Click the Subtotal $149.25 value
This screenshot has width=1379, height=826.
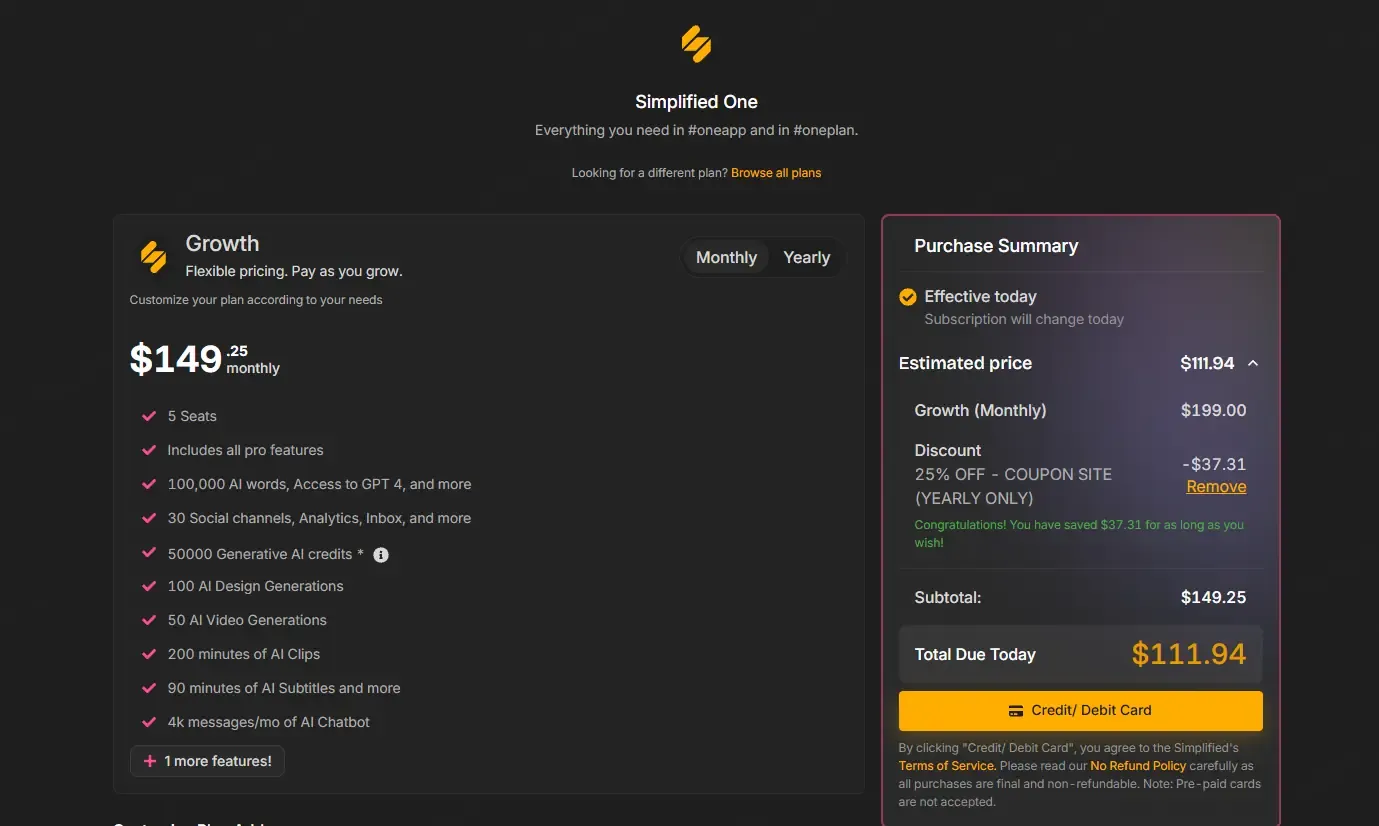[x=1213, y=598]
